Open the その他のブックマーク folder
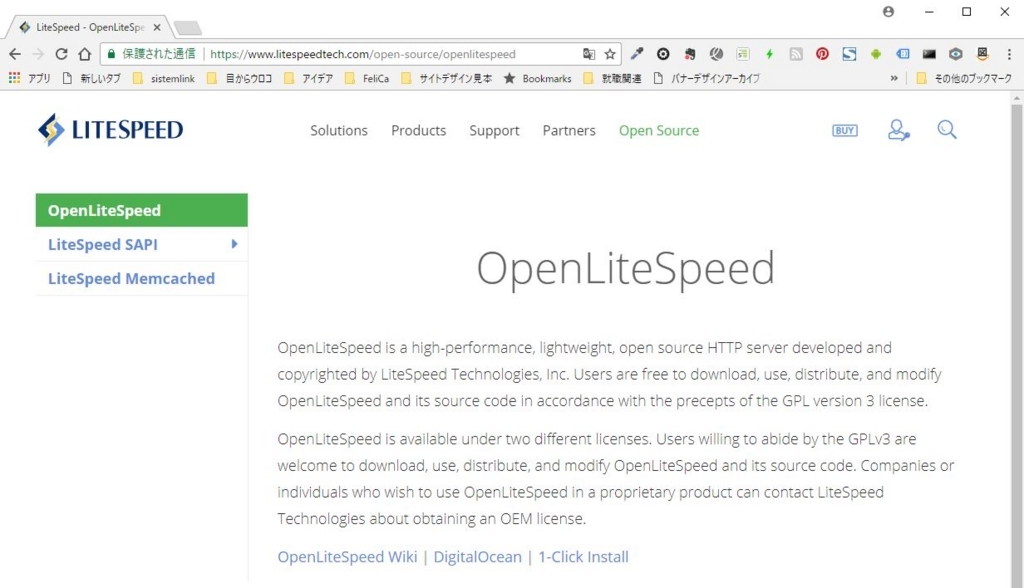This screenshot has width=1024, height=588. pos(964,78)
